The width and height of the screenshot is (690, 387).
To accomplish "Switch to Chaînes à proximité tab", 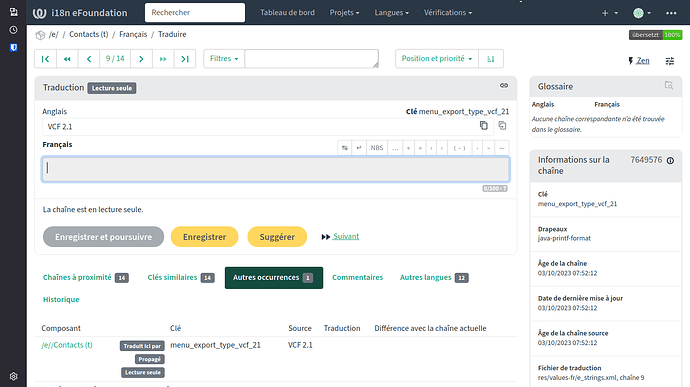I will tap(86, 277).
